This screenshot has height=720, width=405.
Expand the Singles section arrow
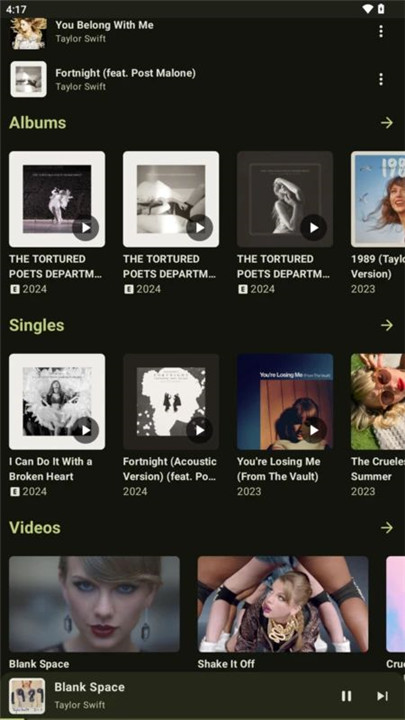tap(387, 325)
